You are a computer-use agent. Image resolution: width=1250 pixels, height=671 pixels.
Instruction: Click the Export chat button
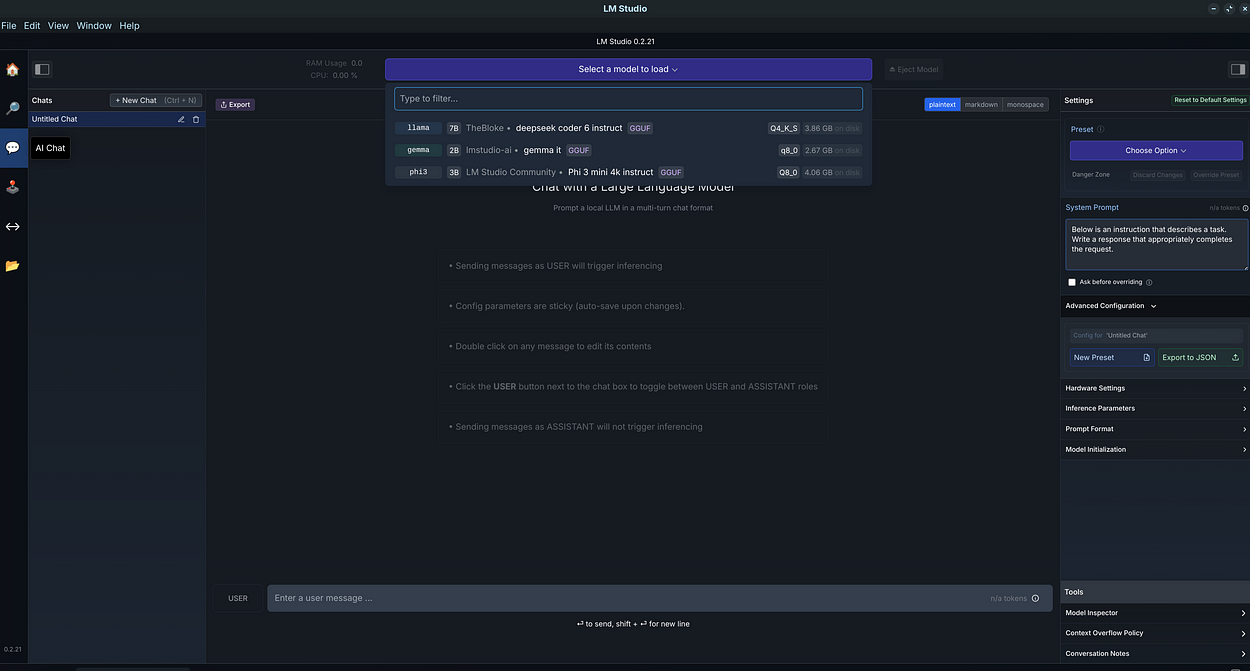coord(235,104)
